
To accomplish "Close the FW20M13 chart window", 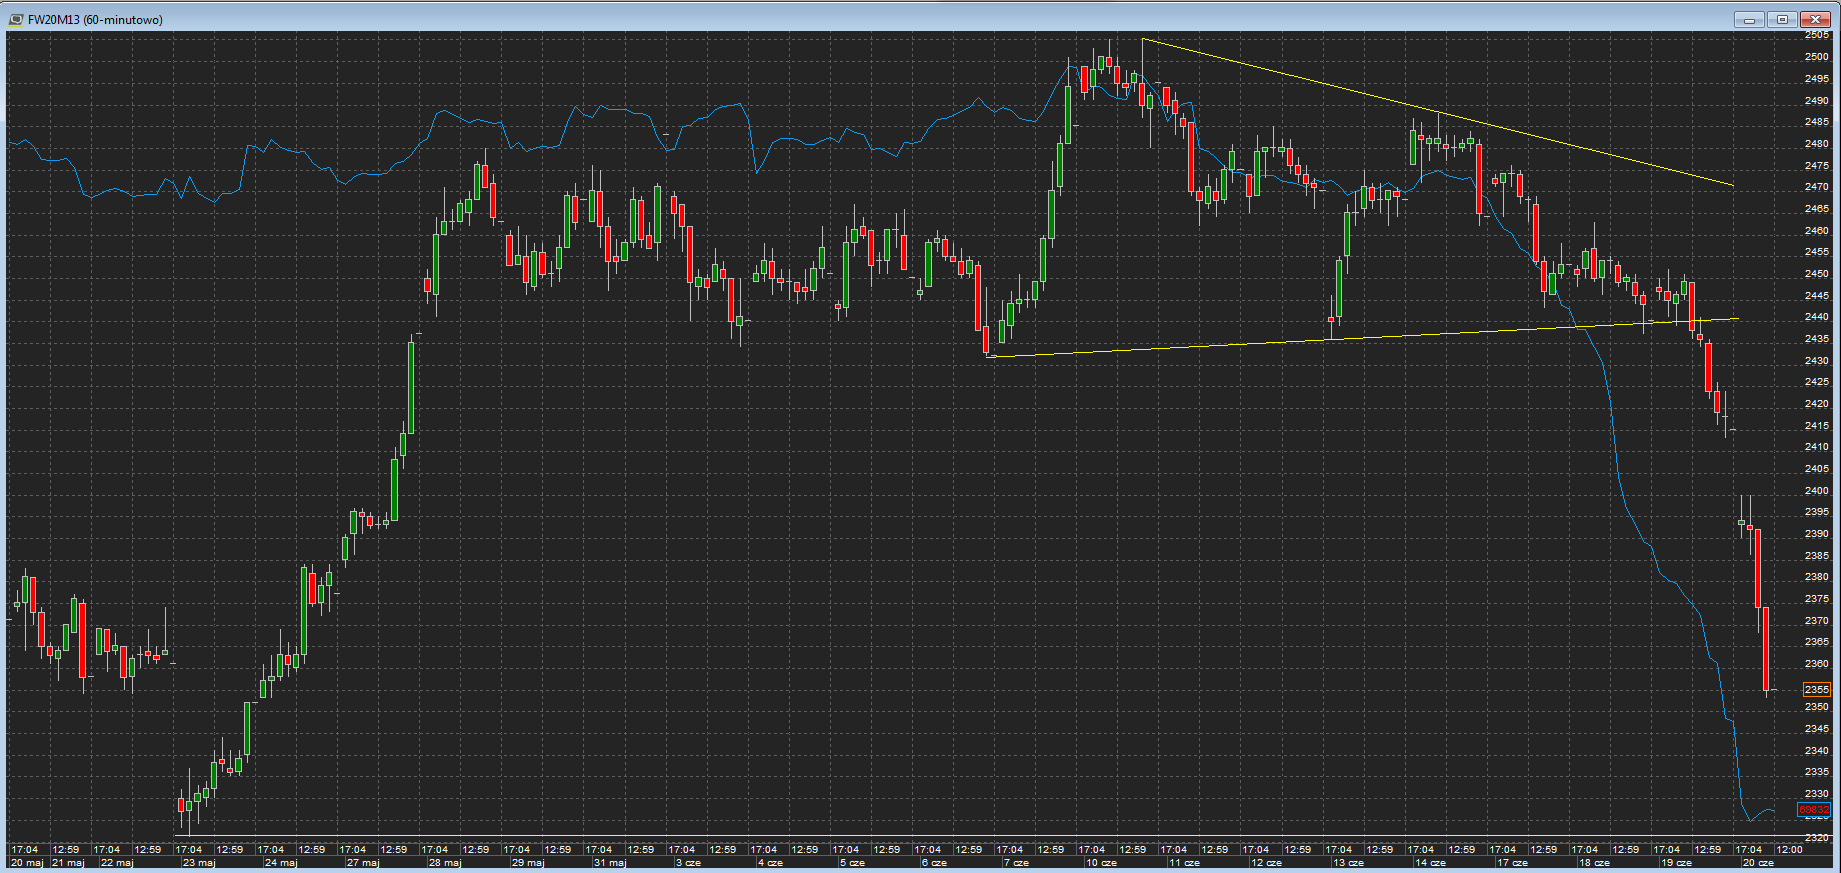I will click(x=1815, y=19).
